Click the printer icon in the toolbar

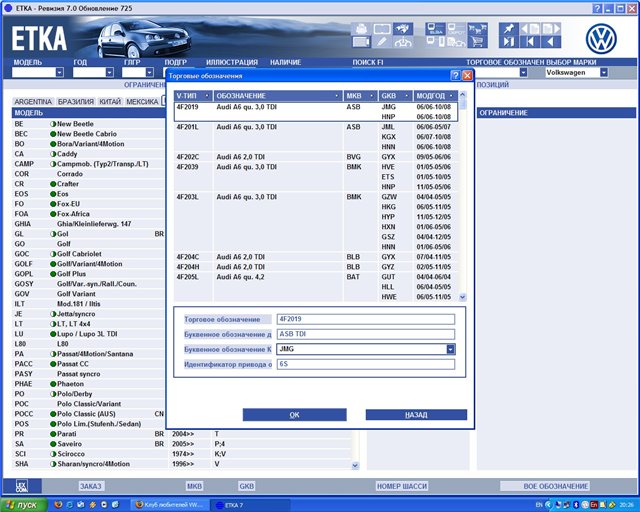click(x=361, y=29)
